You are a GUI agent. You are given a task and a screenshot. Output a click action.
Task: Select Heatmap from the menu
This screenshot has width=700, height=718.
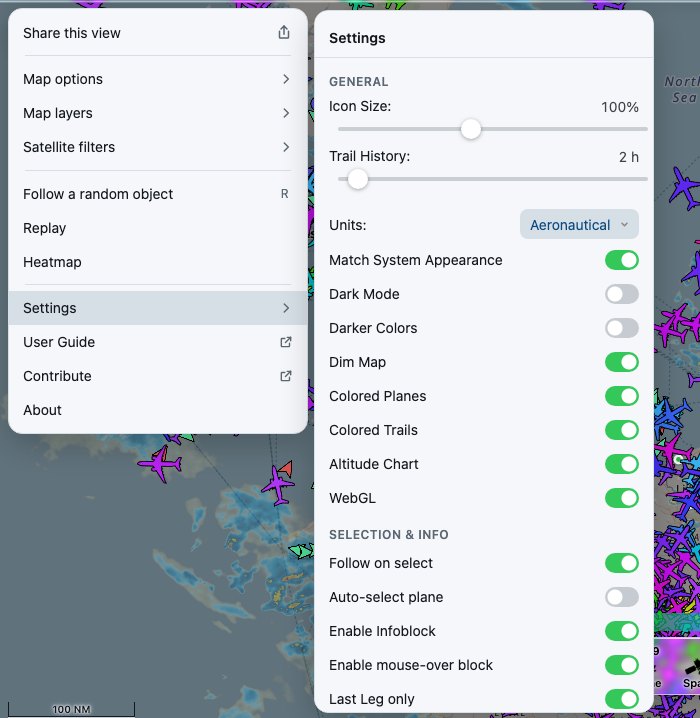(157, 262)
